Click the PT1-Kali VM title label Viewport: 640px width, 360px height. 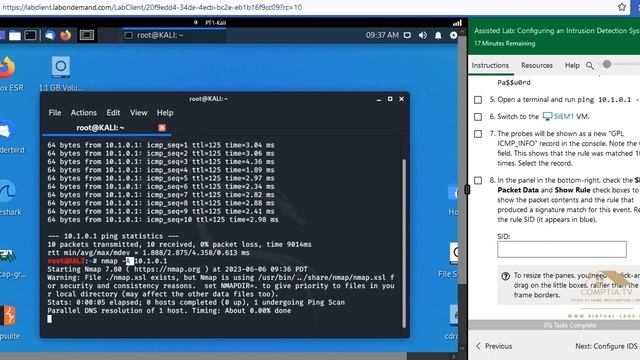[x=216, y=23]
